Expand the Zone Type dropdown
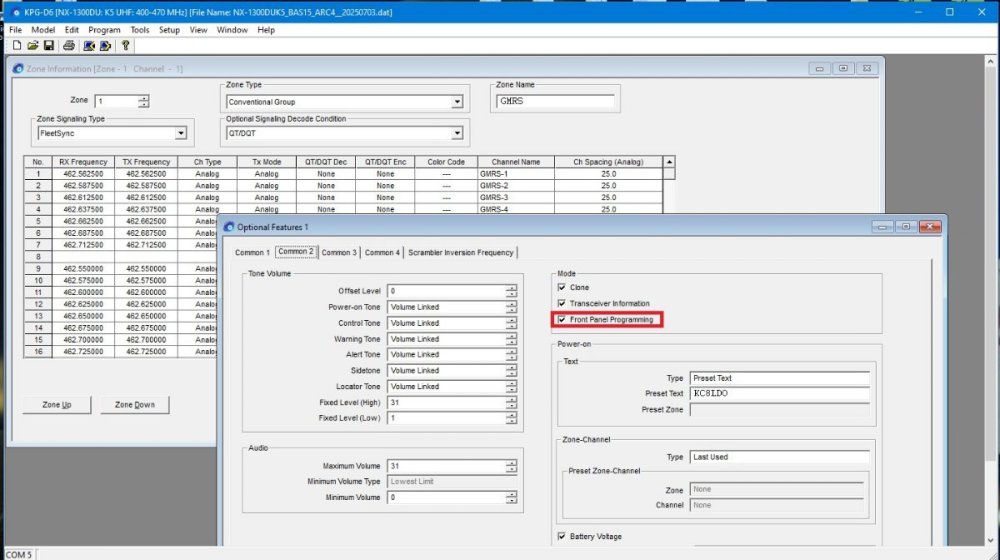 pyautogui.click(x=457, y=102)
